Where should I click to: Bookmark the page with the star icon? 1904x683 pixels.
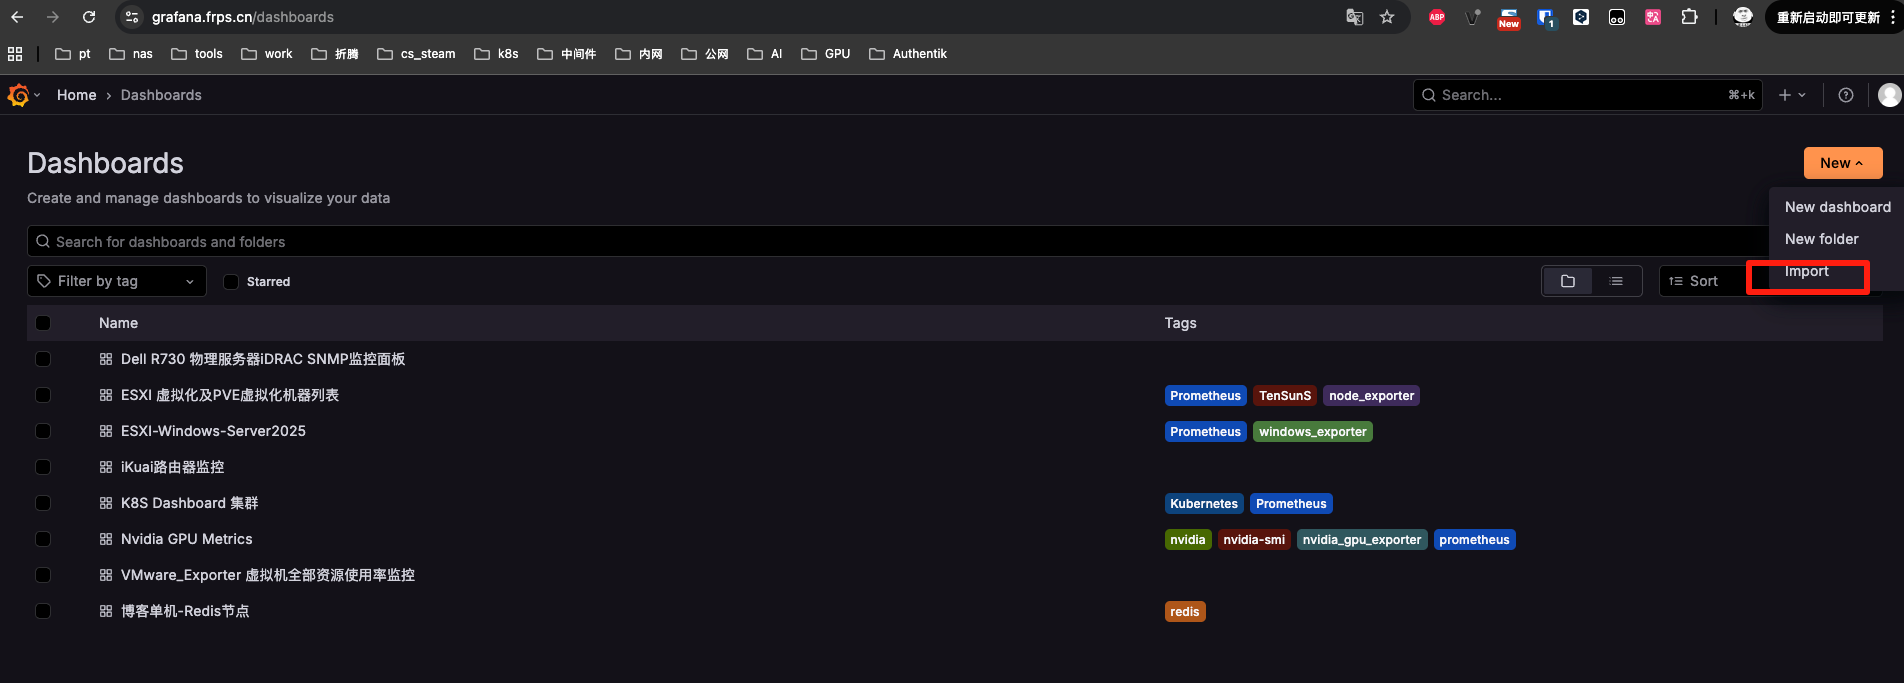point(1387,17)
